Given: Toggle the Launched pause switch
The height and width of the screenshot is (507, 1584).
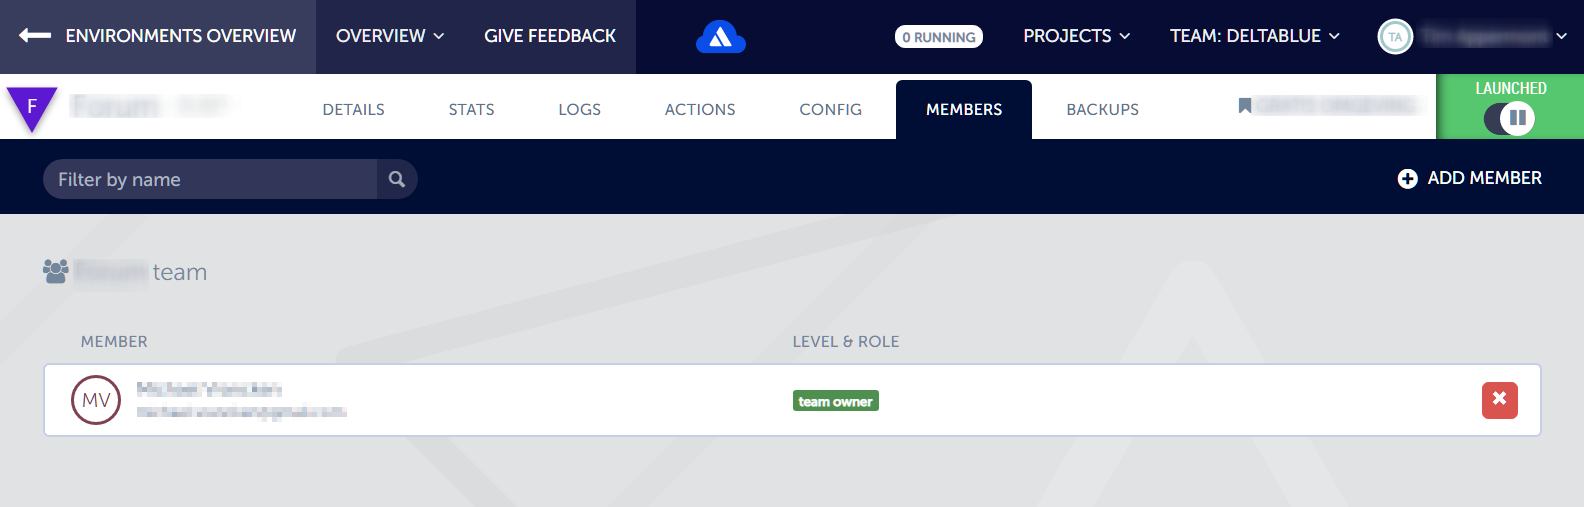Looking at the screenshot, I should 1509,118.
